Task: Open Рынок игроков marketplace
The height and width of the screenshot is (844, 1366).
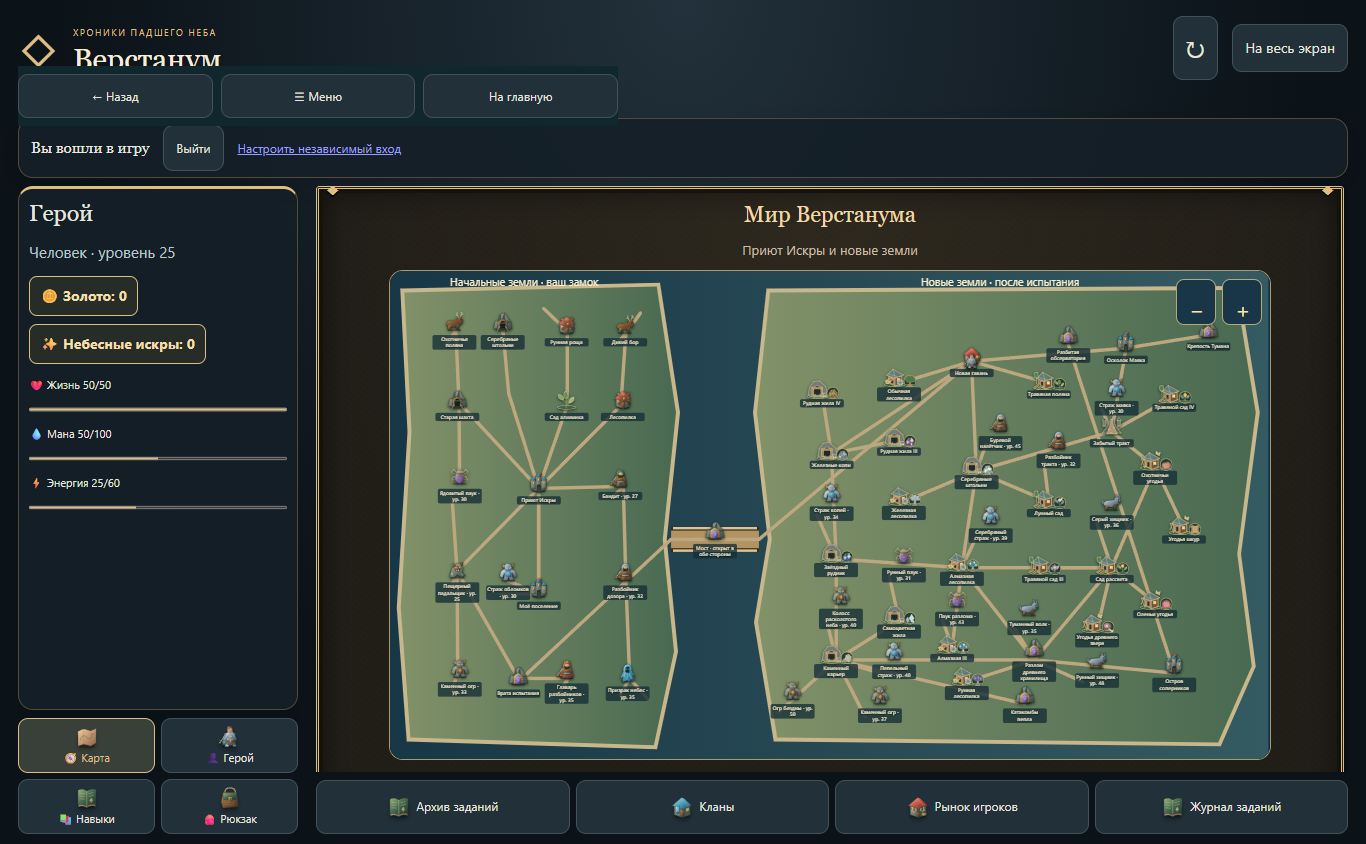Action: [962, 807]
